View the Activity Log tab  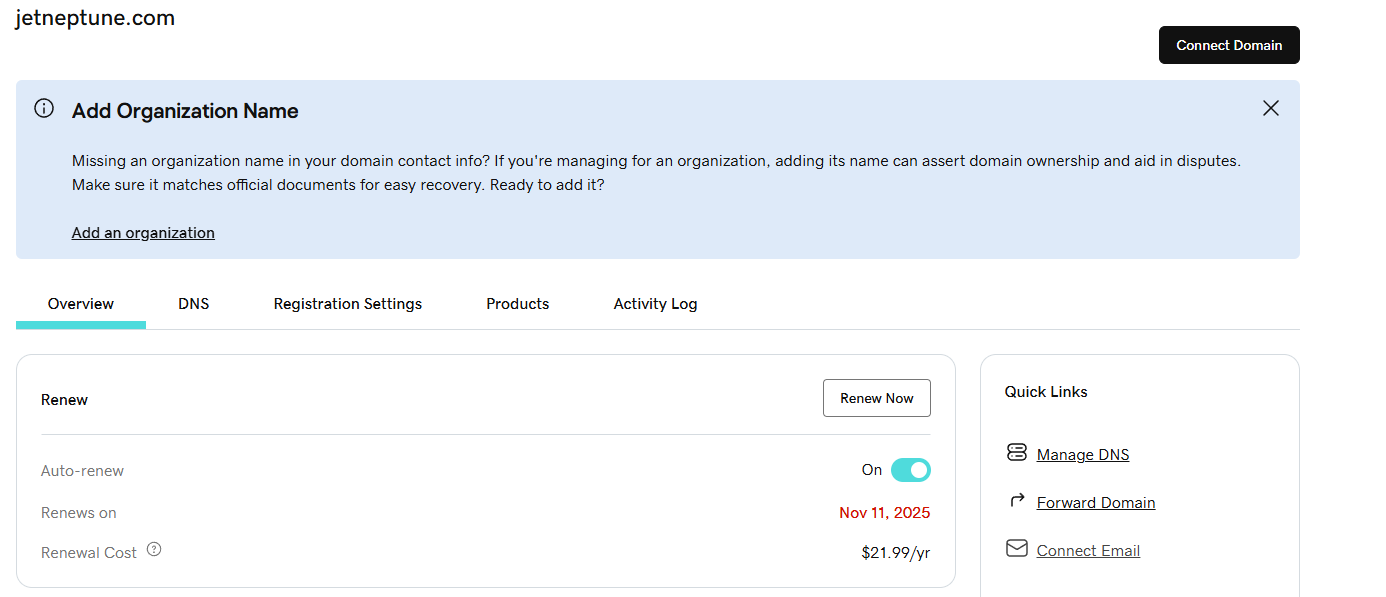655,304
